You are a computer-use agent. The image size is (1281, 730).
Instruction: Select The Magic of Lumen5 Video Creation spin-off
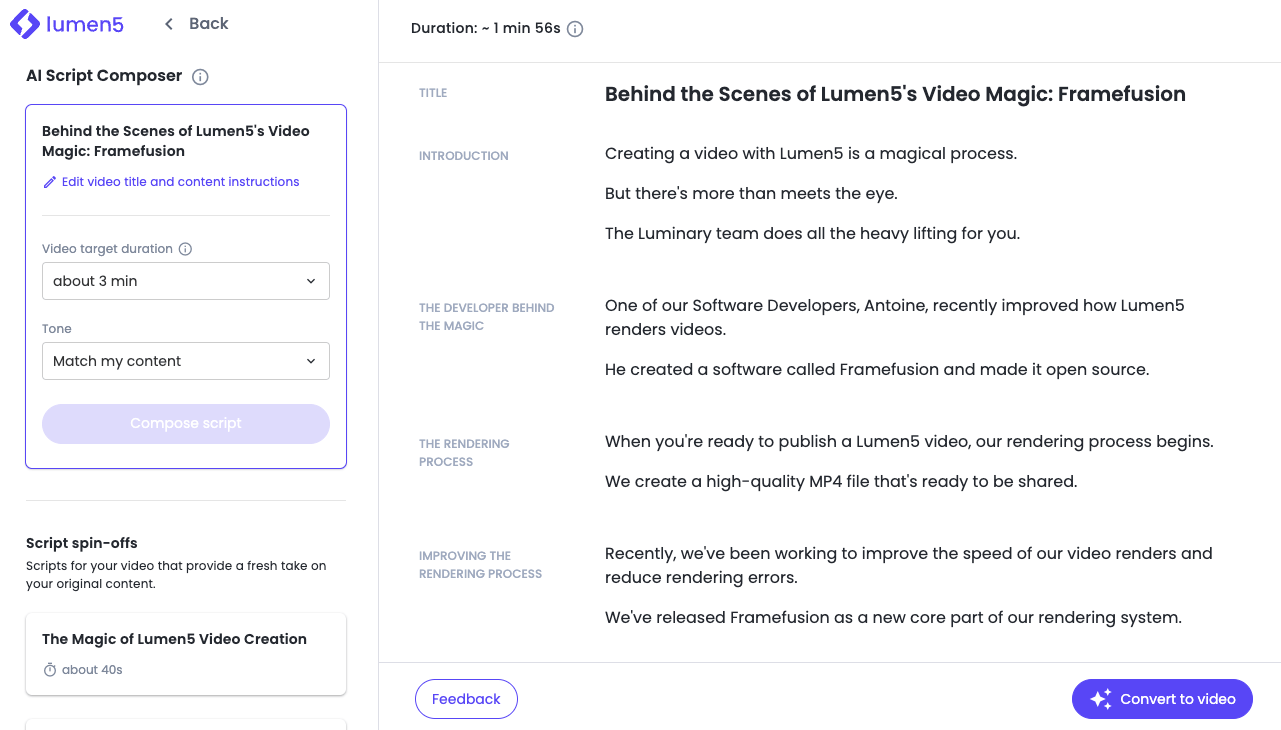[x=186, y=654]
